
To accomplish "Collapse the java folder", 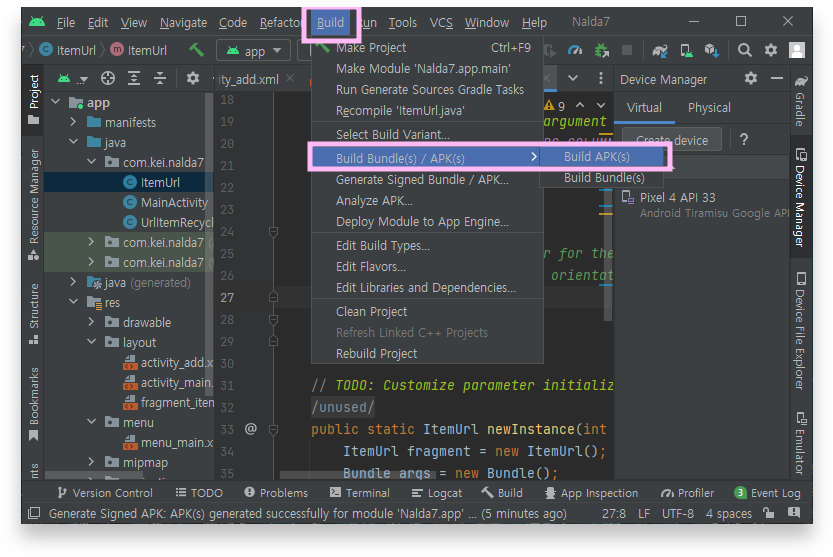I will click(74, 142).
